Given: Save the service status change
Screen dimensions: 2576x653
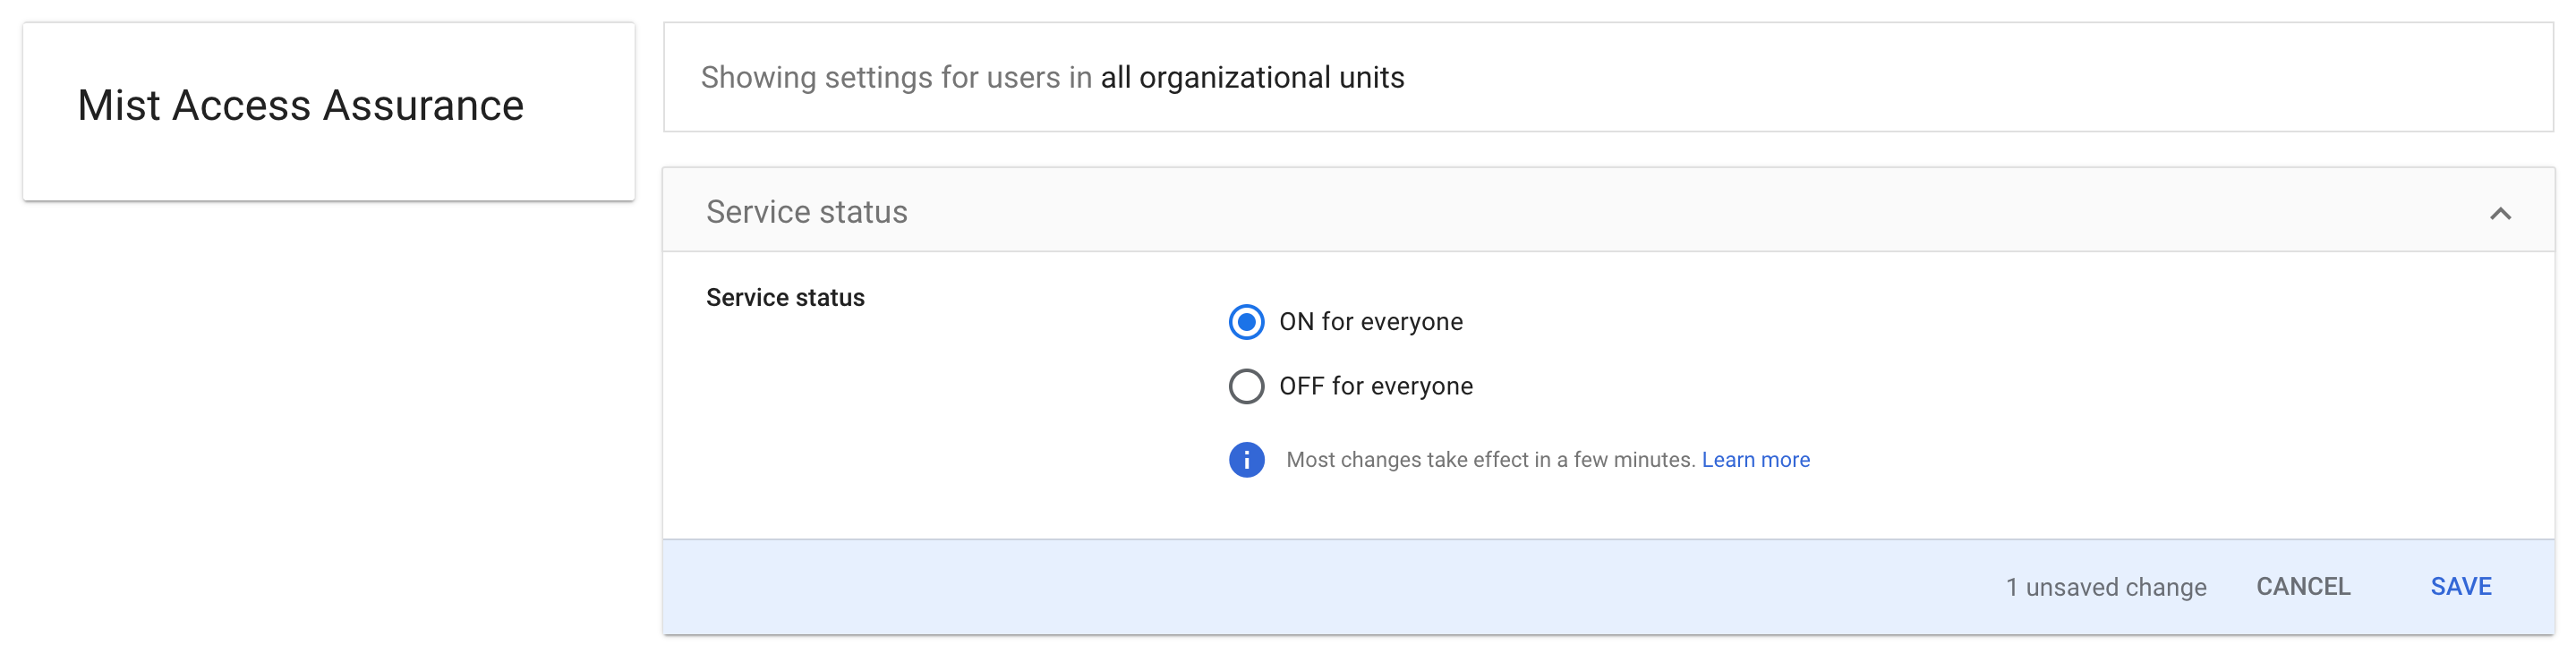Looking at the screenshot, I should click(2460, 587).
